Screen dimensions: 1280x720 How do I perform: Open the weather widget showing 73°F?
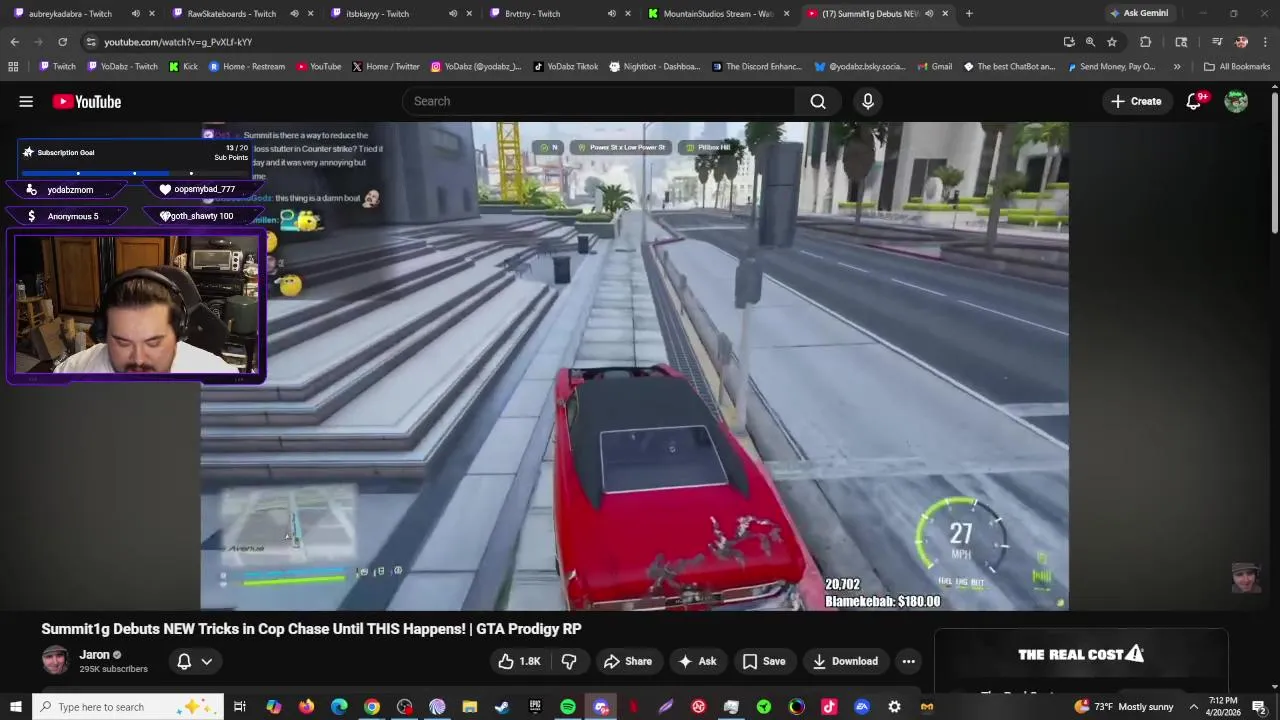tap(1124, 707)
